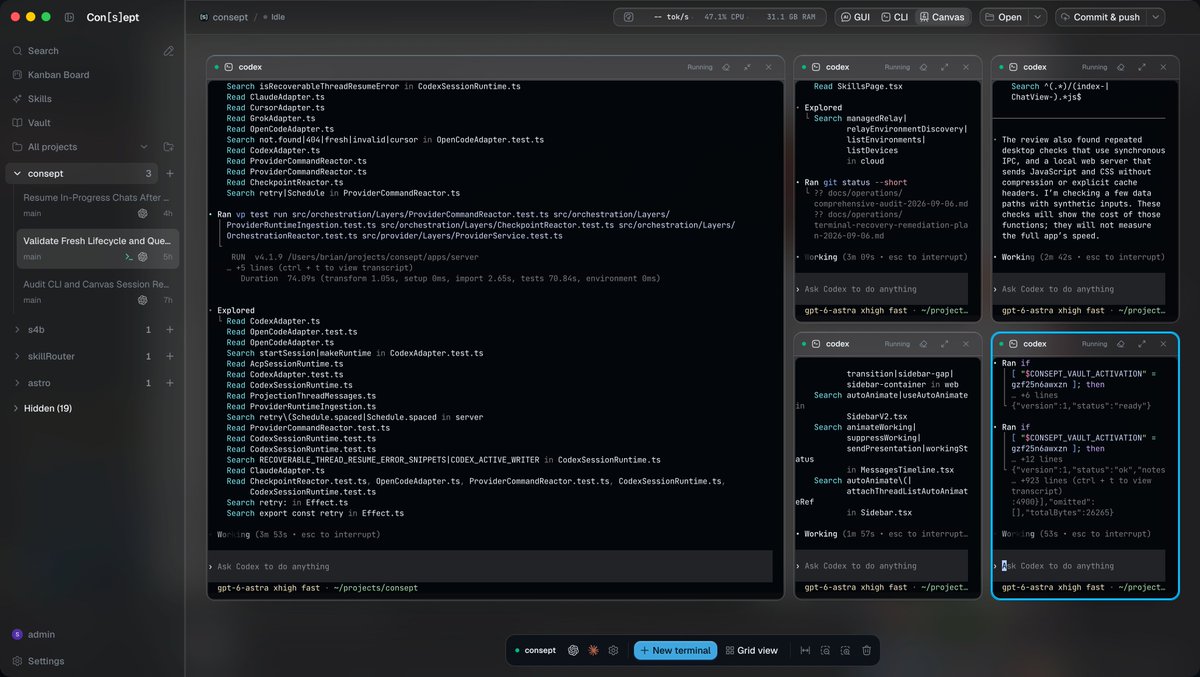Click the Ask Codex prompt in top-right terminal
The image size is (1200, 677).
(x=1079, y=289)
